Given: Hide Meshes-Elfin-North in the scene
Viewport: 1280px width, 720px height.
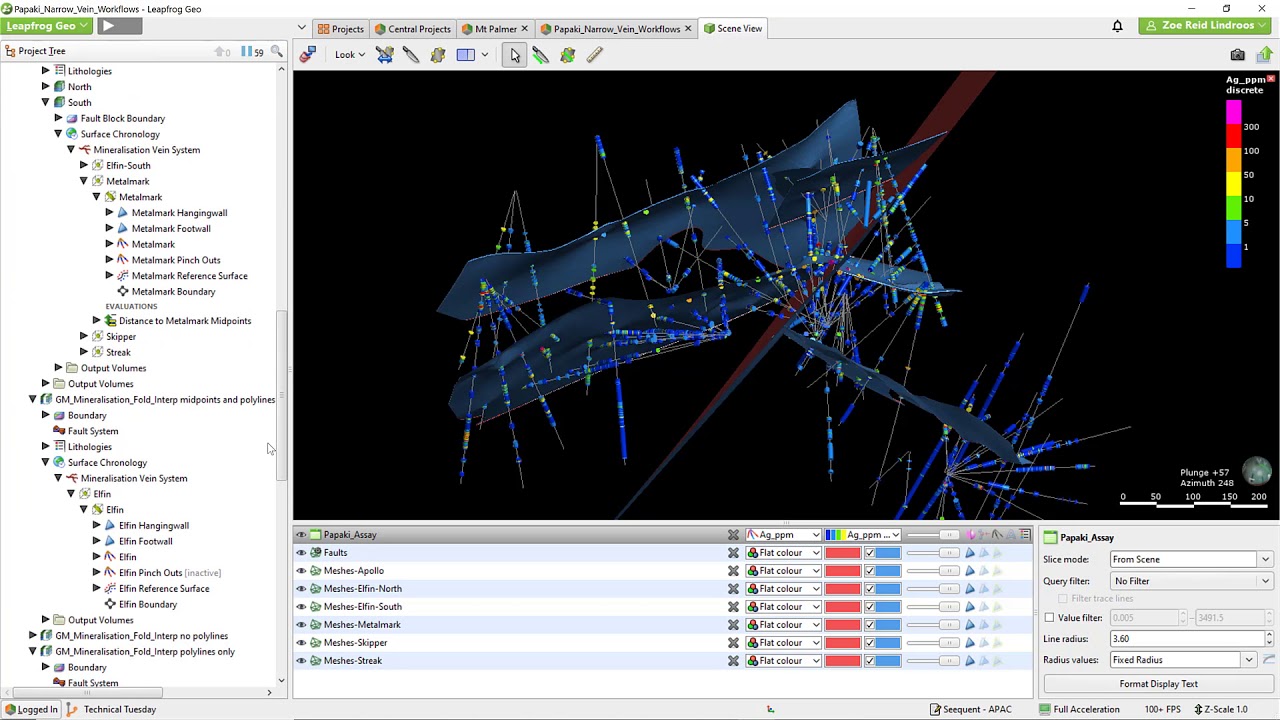Looking at the screenshot, I should [301, 589].
